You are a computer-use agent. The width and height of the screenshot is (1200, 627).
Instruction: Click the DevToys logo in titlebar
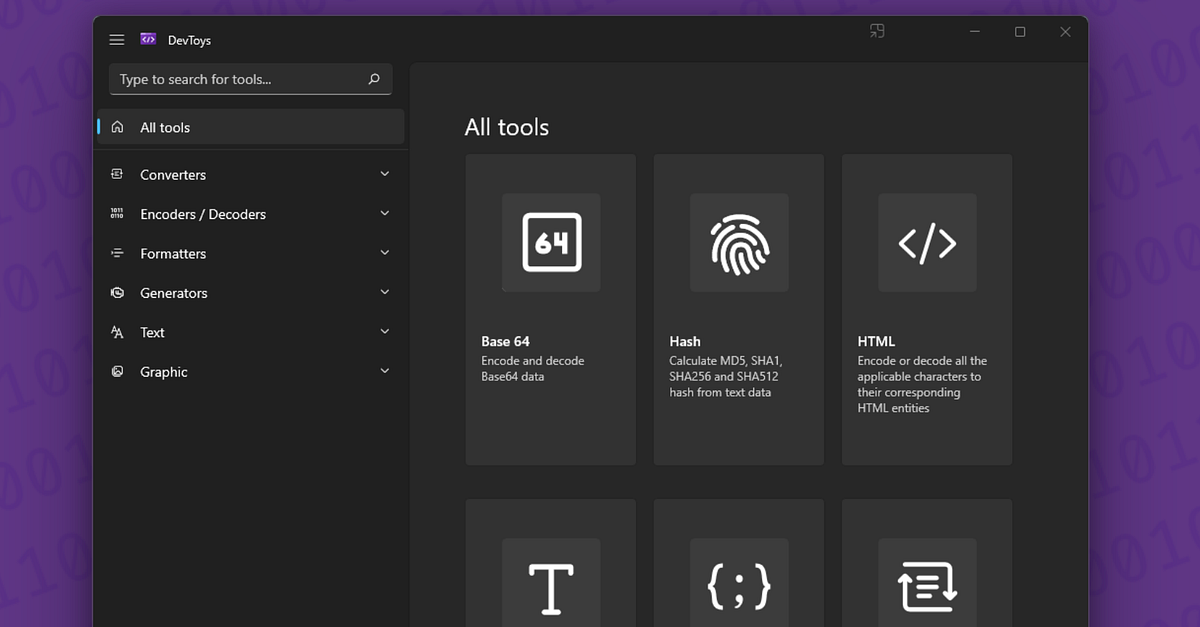point(147,38)
